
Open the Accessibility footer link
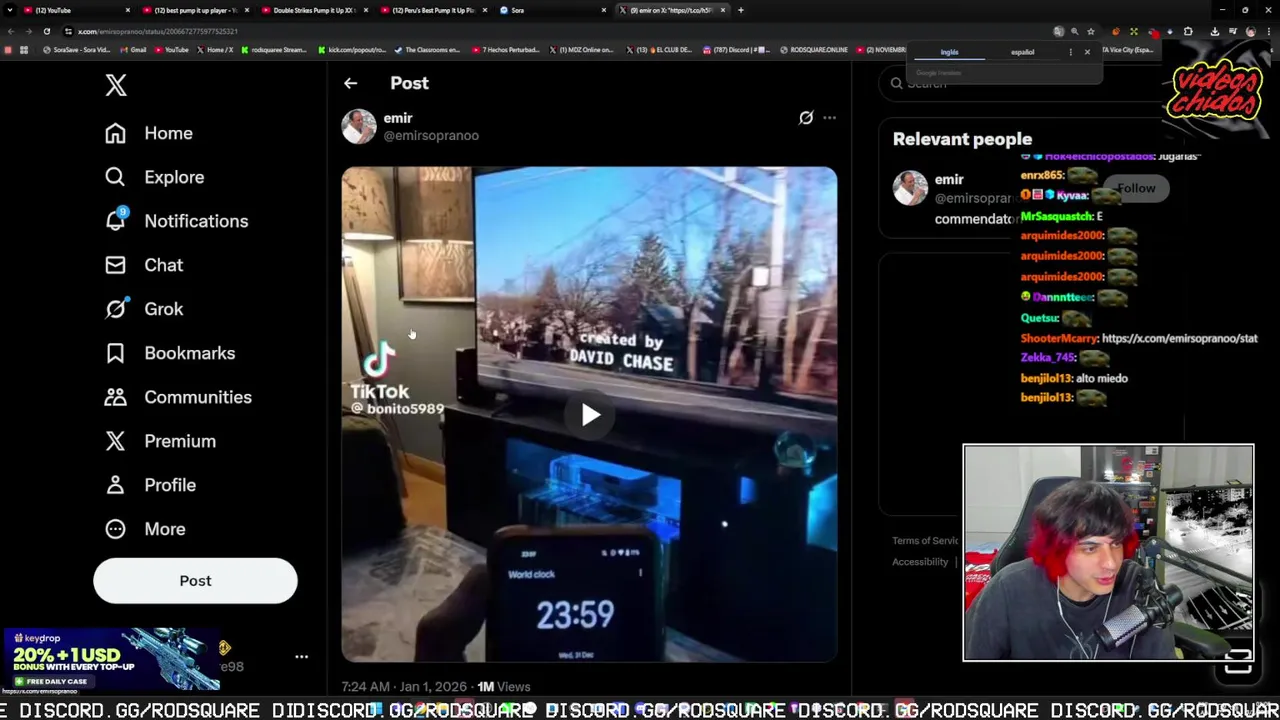click(x=920, y=562)
